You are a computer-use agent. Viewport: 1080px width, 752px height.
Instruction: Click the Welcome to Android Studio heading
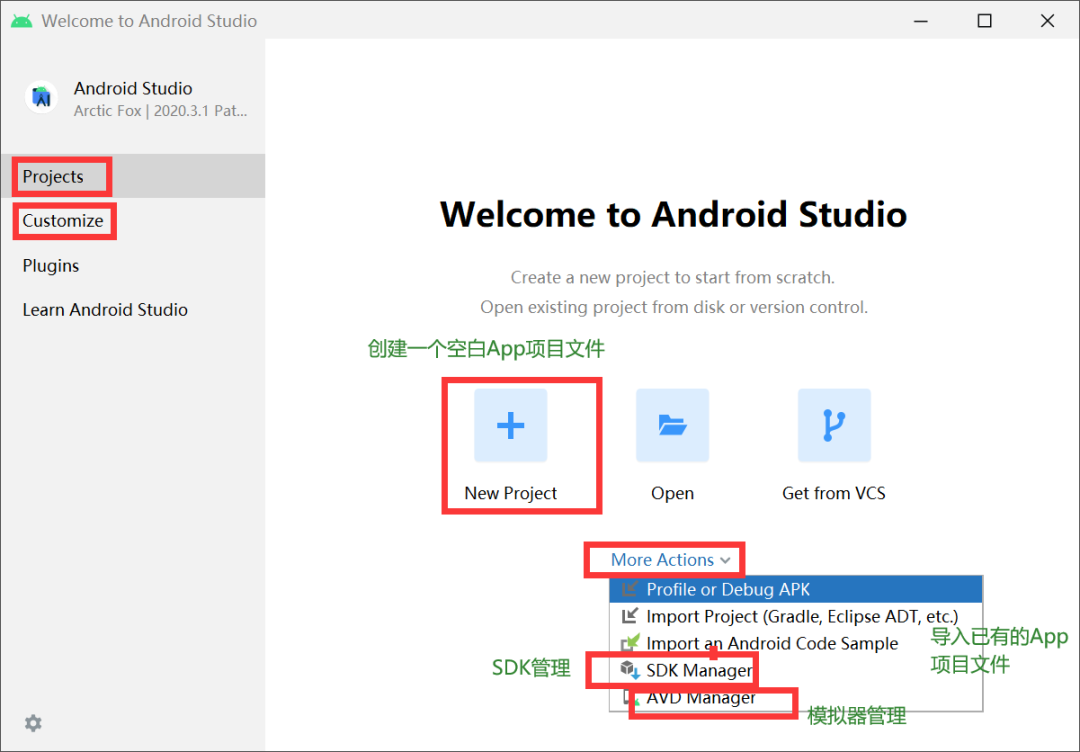click(x=673, y=214)
